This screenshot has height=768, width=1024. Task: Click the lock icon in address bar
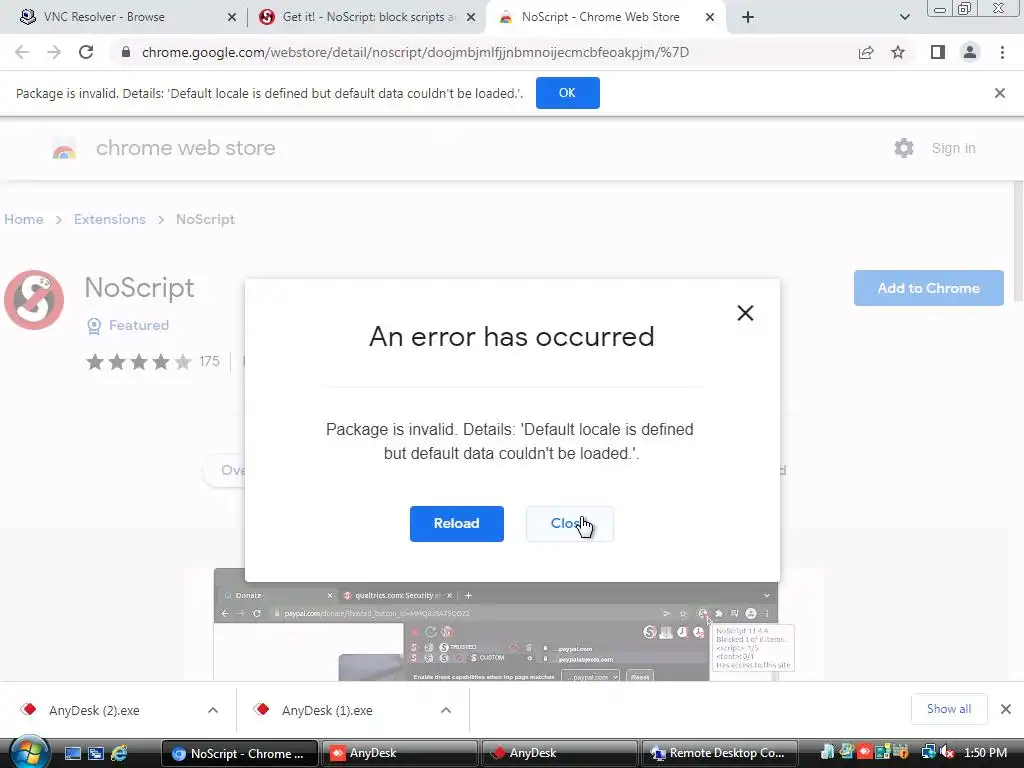(126, 52)
